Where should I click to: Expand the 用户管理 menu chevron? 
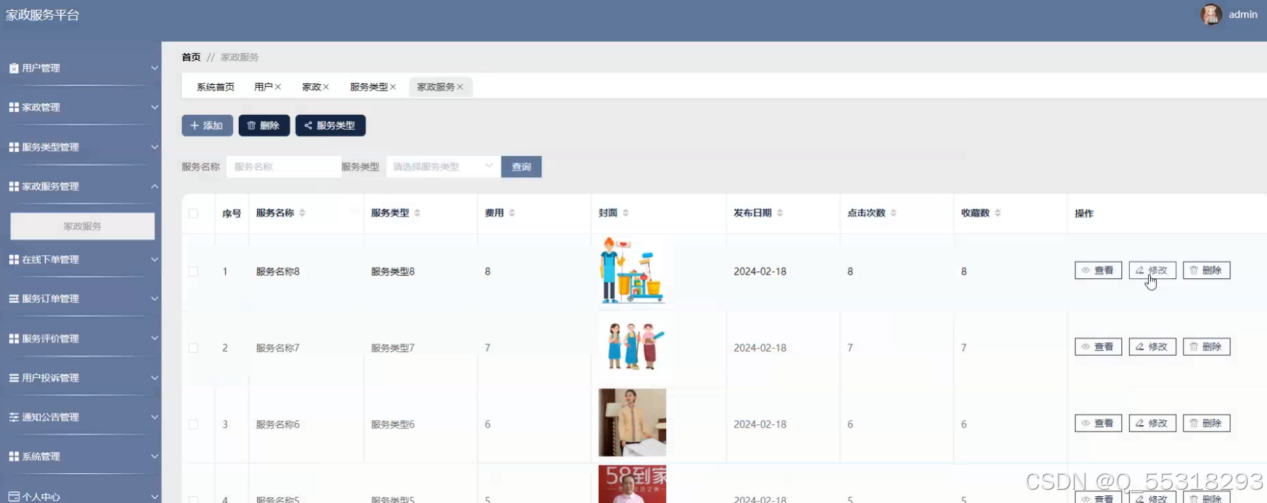click(154, 68)
